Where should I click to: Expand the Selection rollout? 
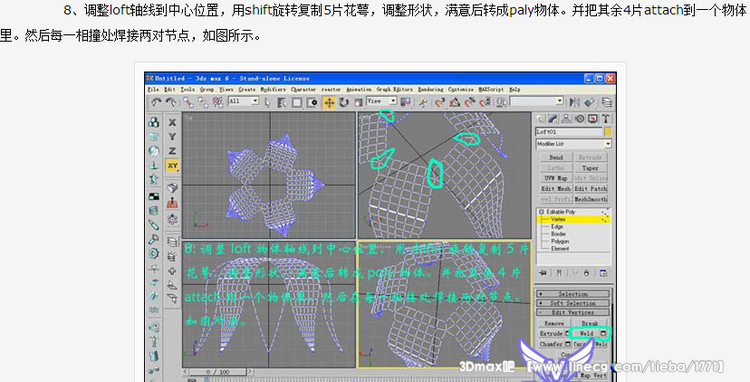click(x=573, y=294)
